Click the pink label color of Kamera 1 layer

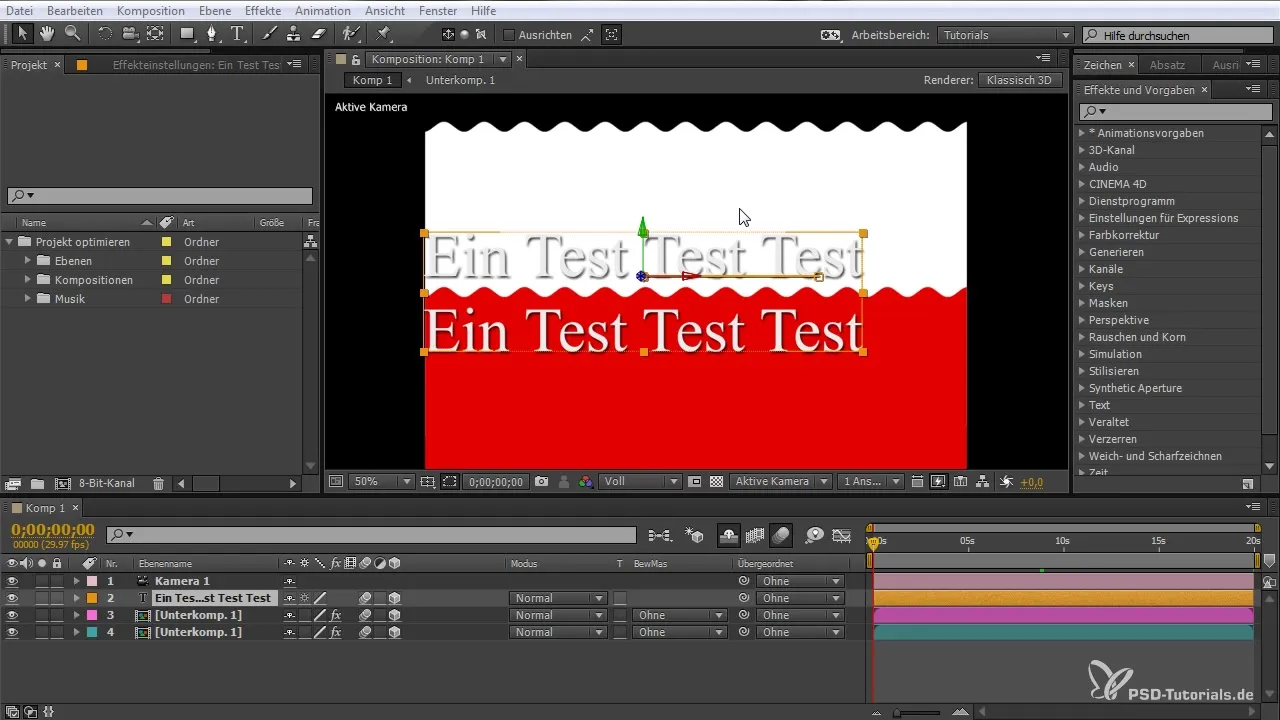[91, 581]
